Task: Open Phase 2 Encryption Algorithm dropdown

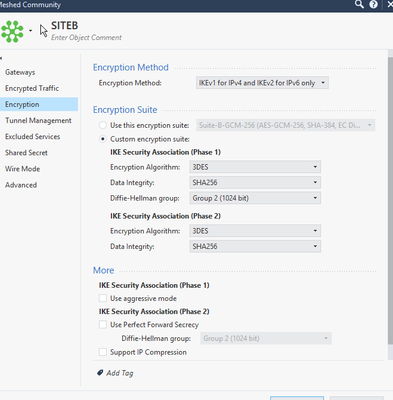Action: [x=255, y=231]
